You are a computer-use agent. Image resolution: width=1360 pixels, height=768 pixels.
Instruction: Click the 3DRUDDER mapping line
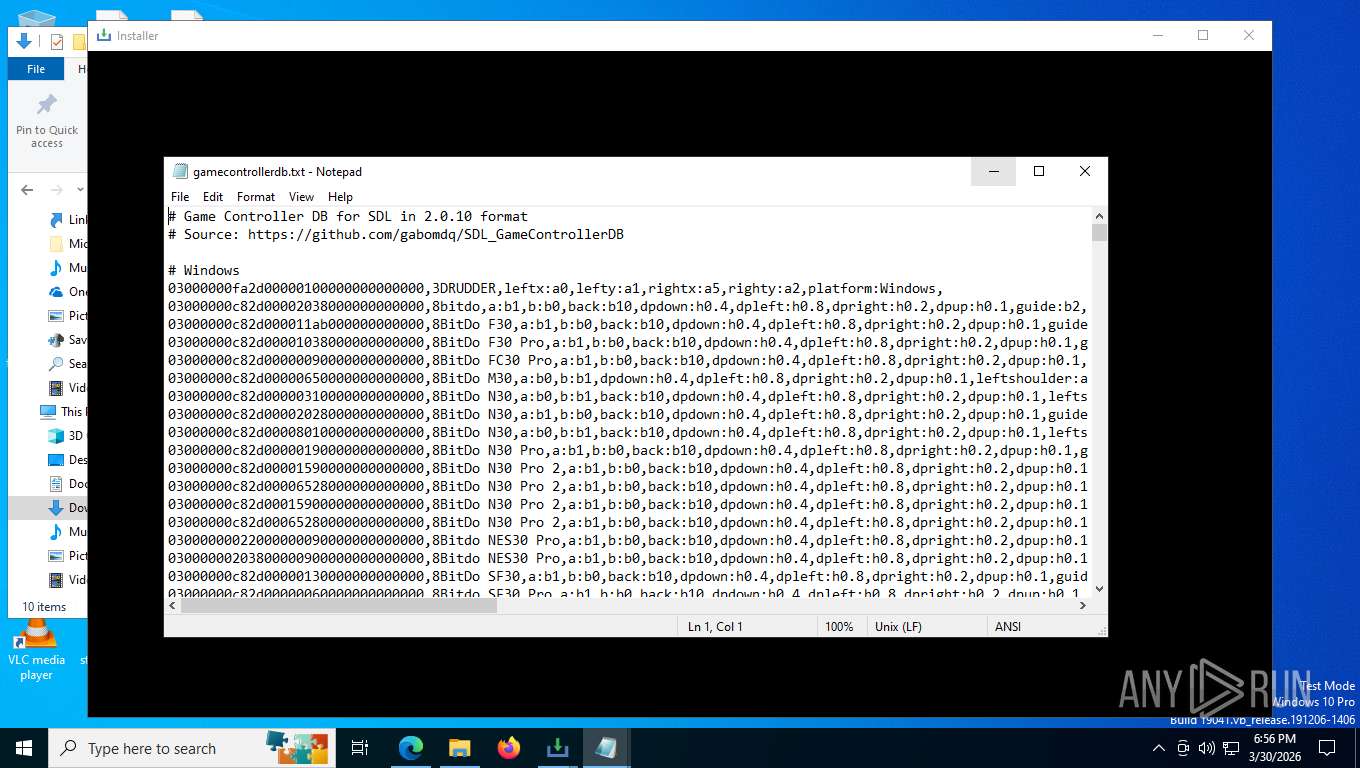(555, 288)
